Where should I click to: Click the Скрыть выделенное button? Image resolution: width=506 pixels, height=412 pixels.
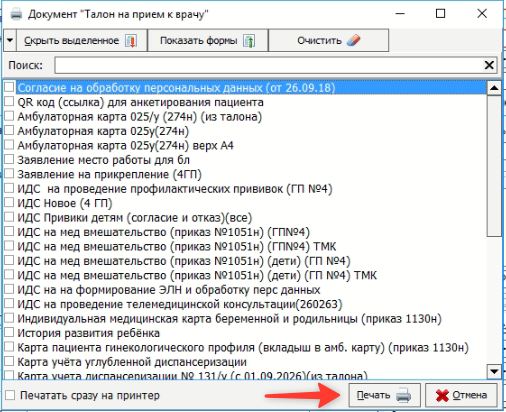click(82, 40)
